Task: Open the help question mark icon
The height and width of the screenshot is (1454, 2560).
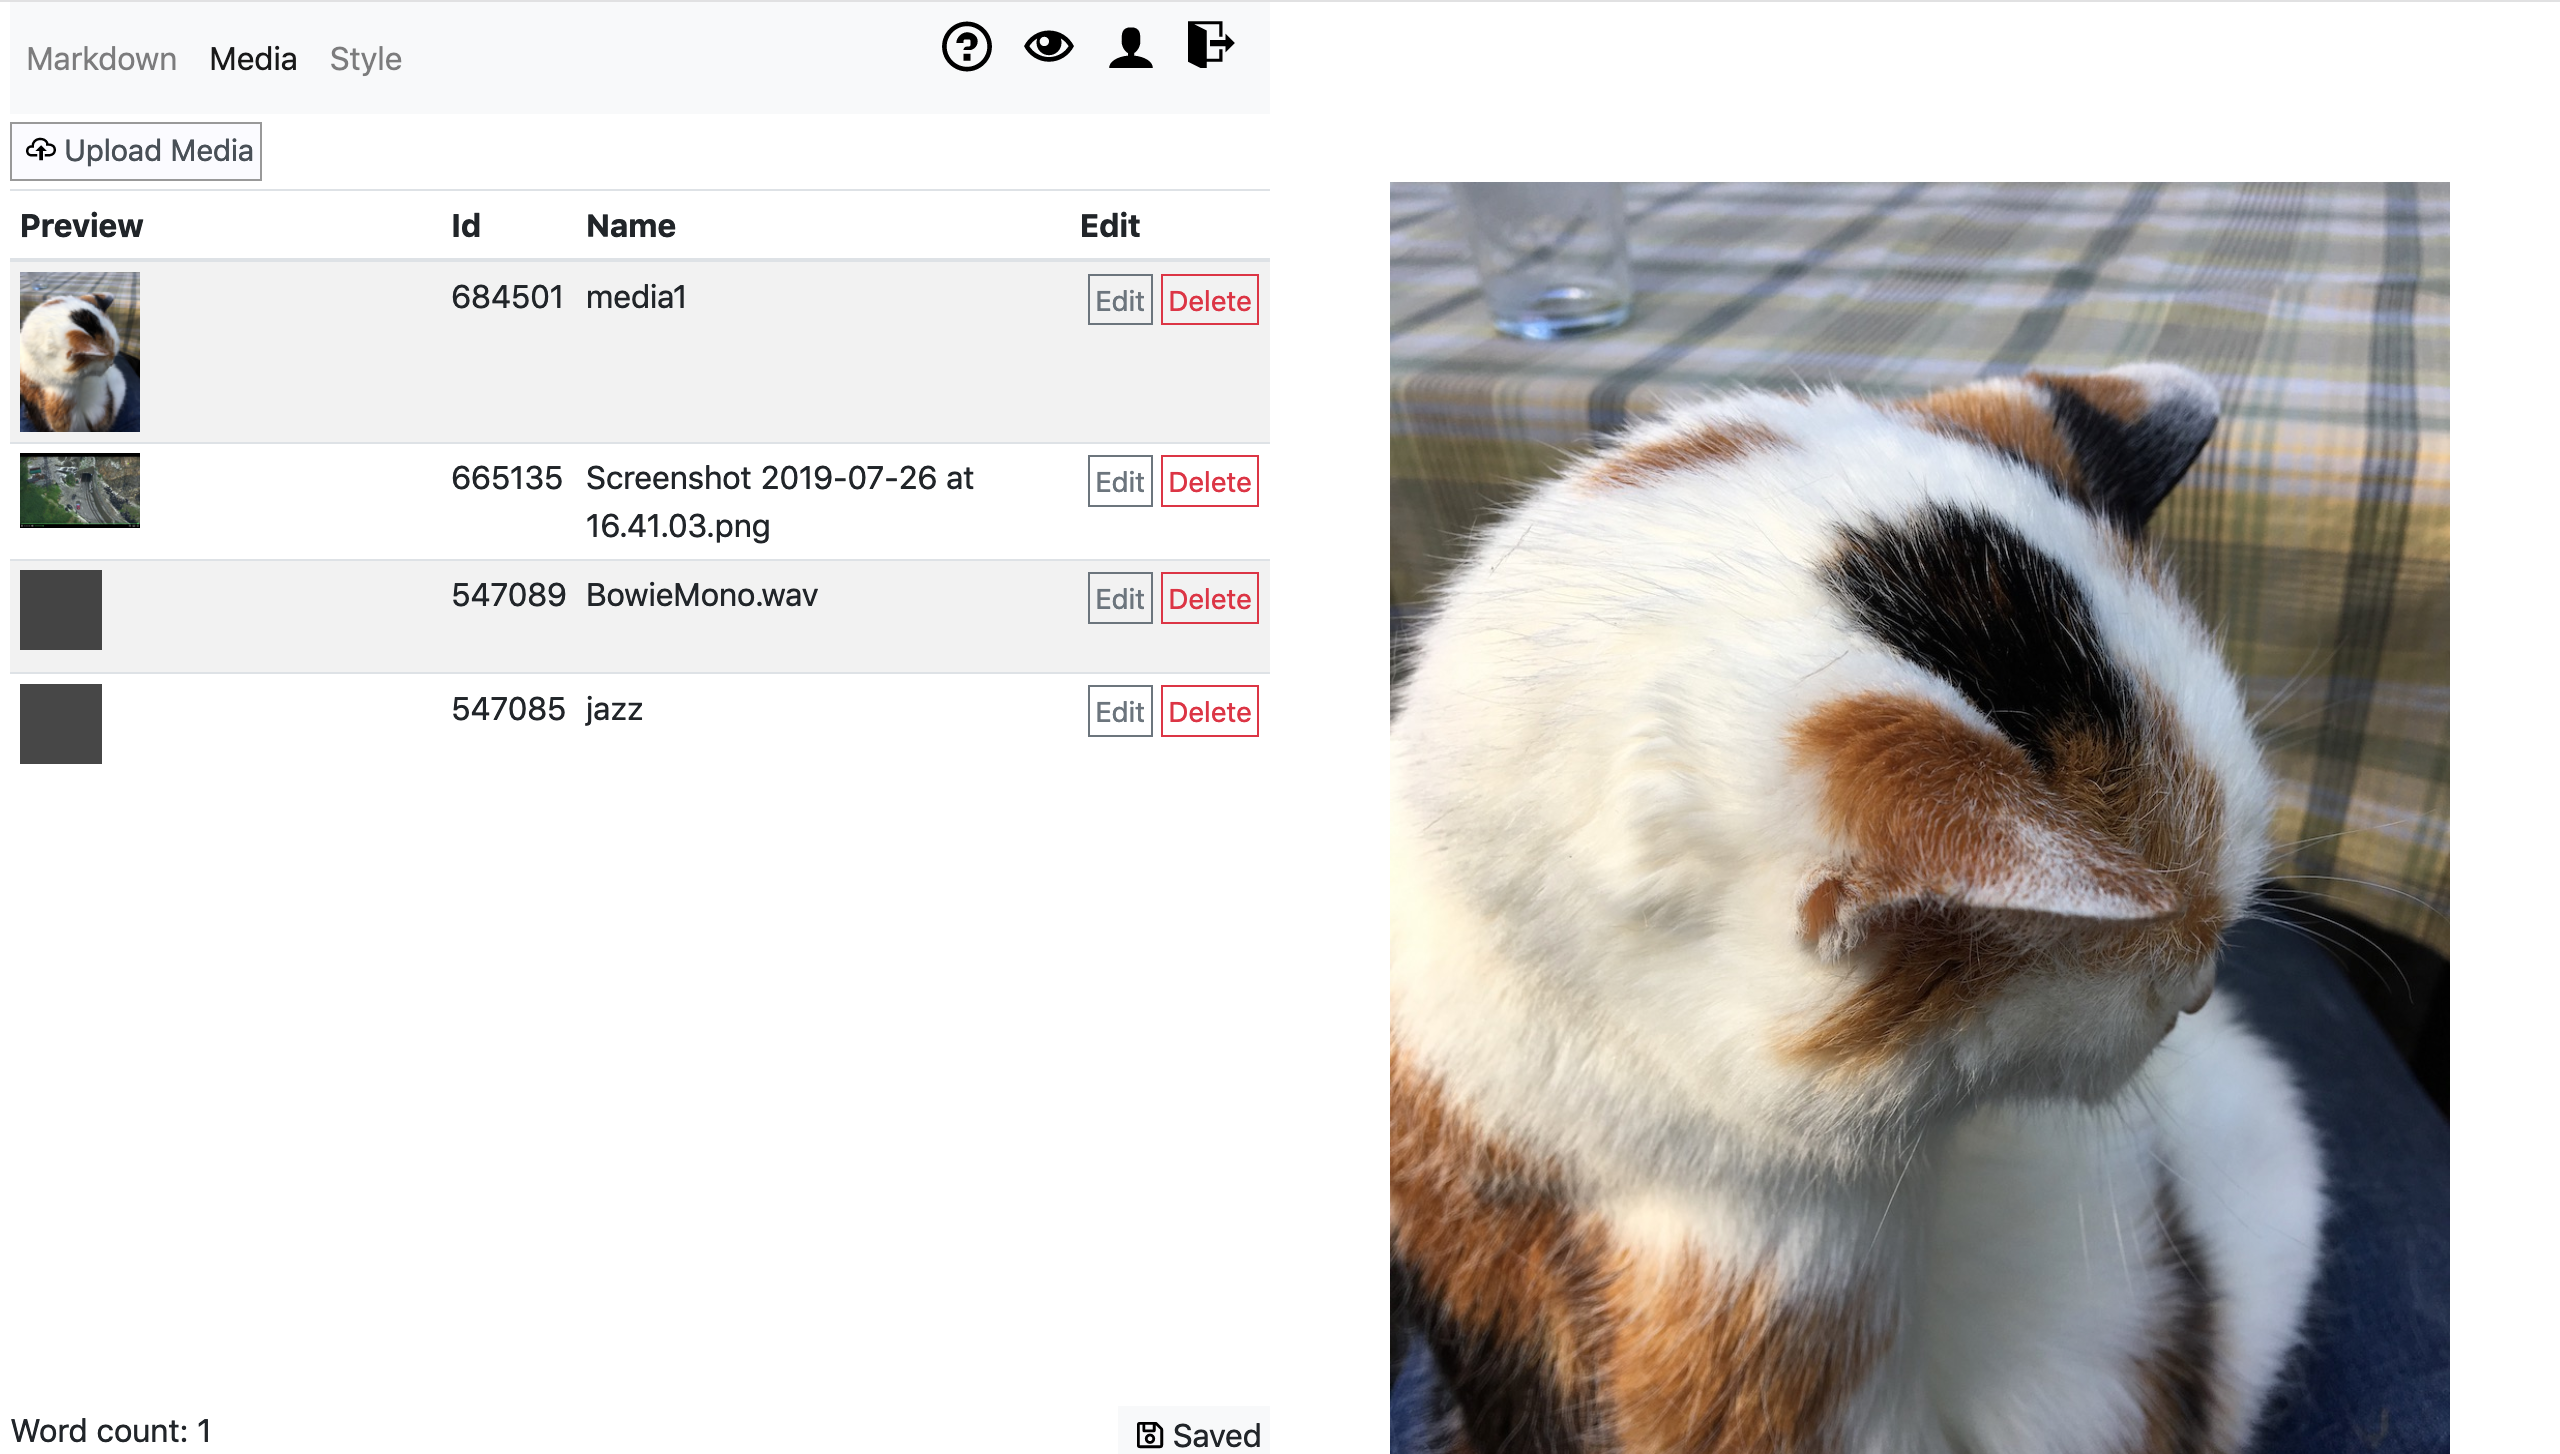Action: coord(966,47)
